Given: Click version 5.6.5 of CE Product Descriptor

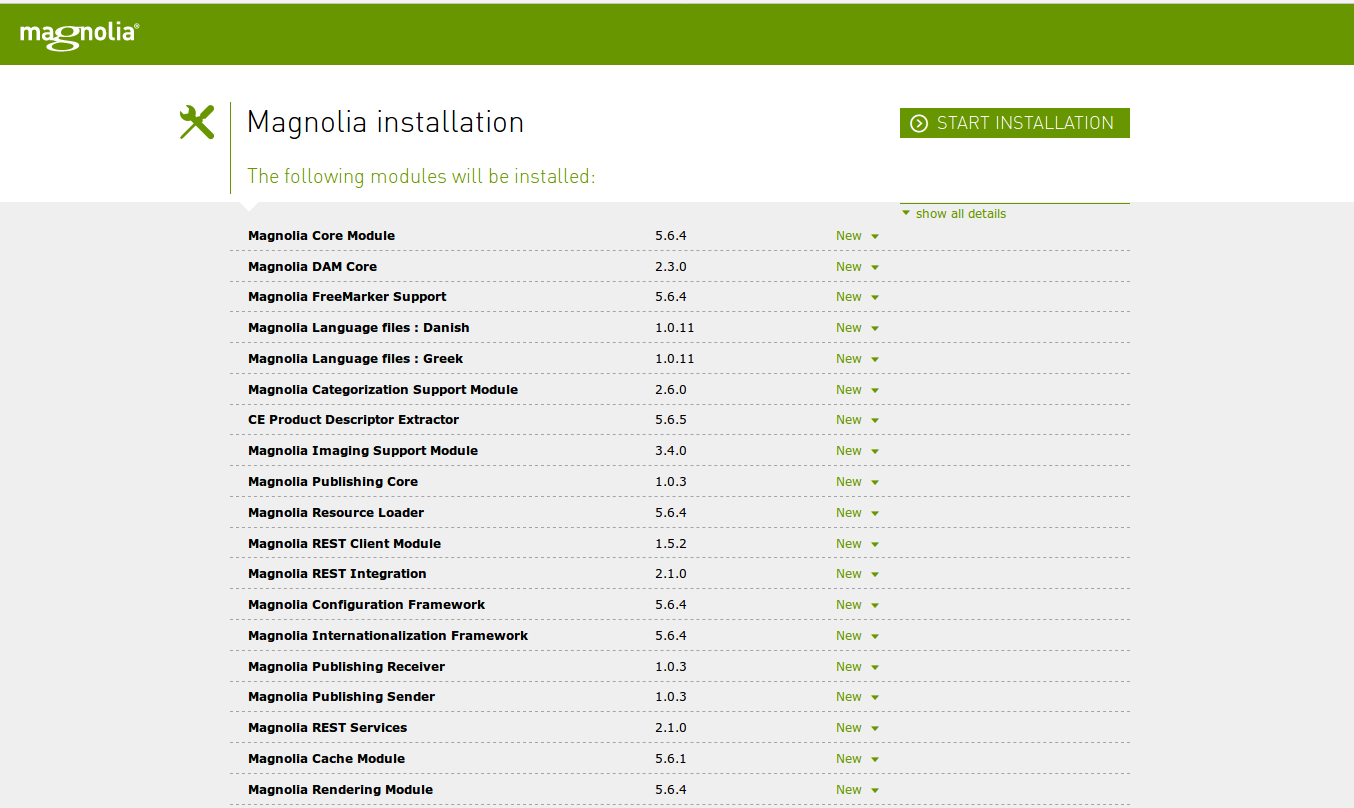Looking at the screenshot, I should (671, 420).
